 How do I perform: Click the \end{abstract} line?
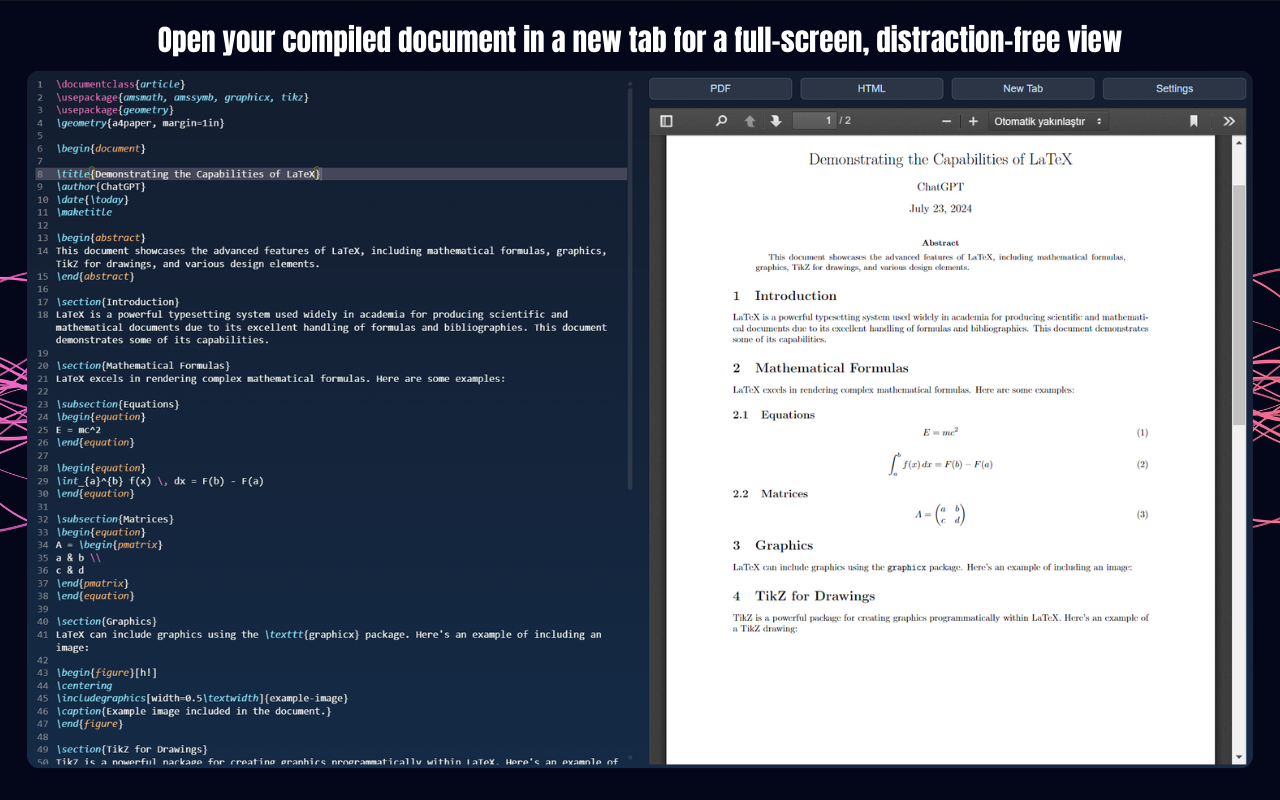point(95,276)
